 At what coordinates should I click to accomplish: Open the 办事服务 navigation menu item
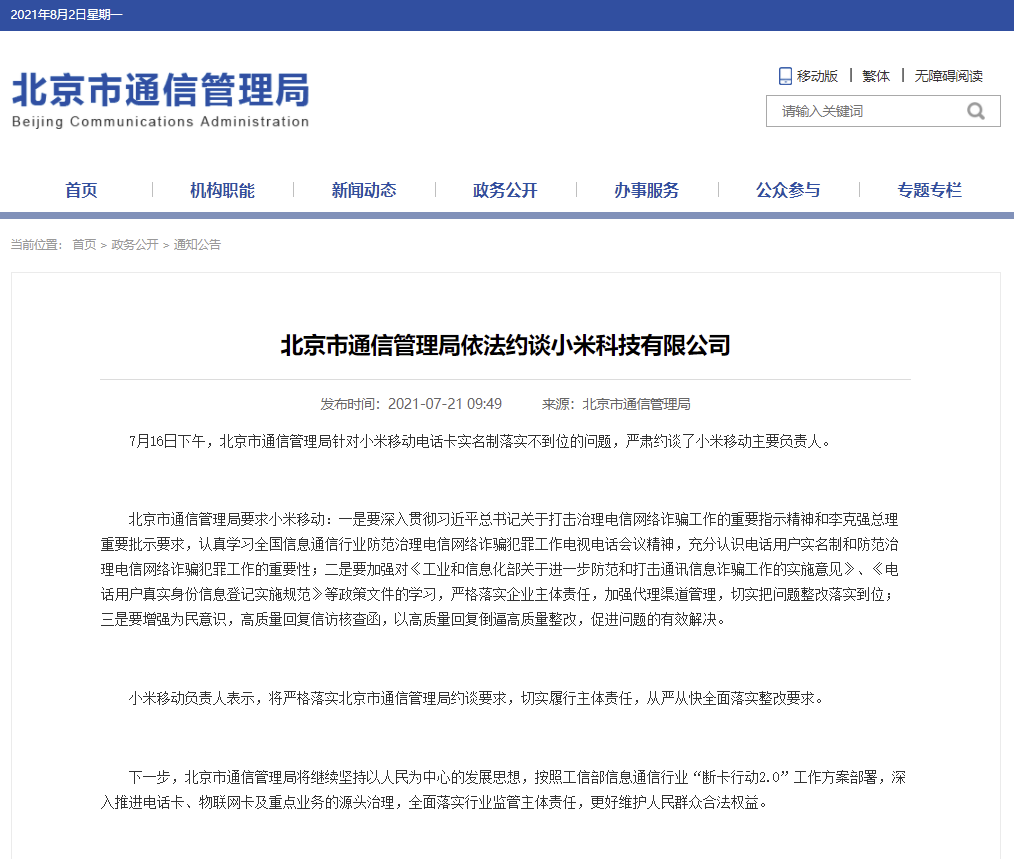pyautogui.click(x=647, y=190)
